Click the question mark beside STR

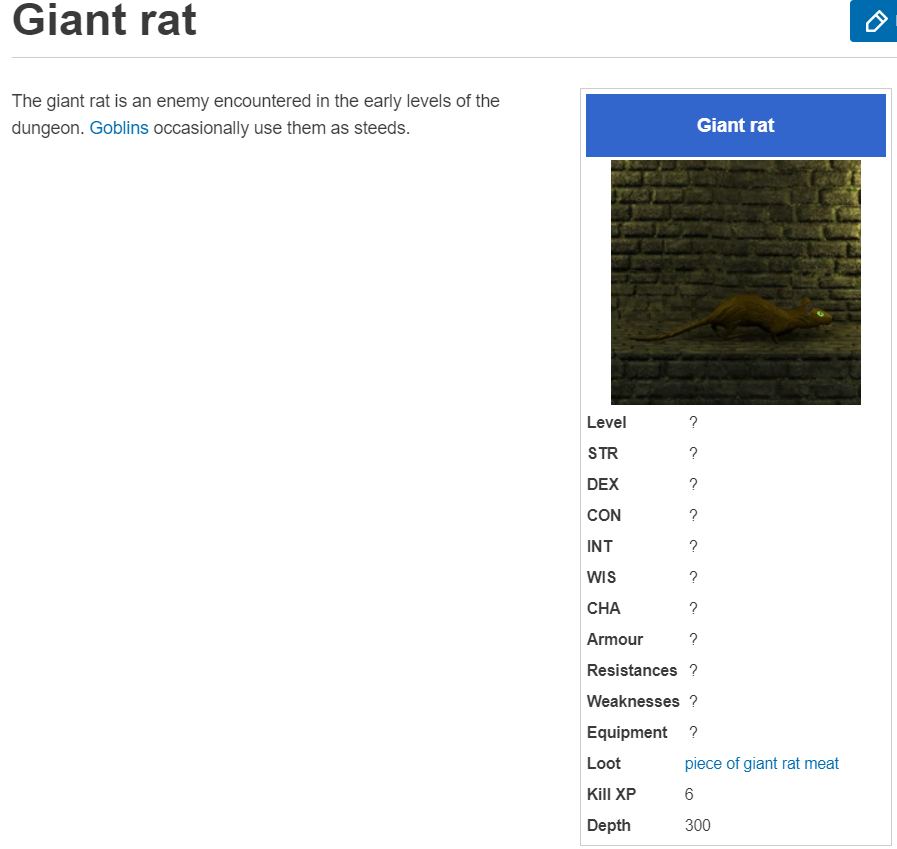point(693,453)
